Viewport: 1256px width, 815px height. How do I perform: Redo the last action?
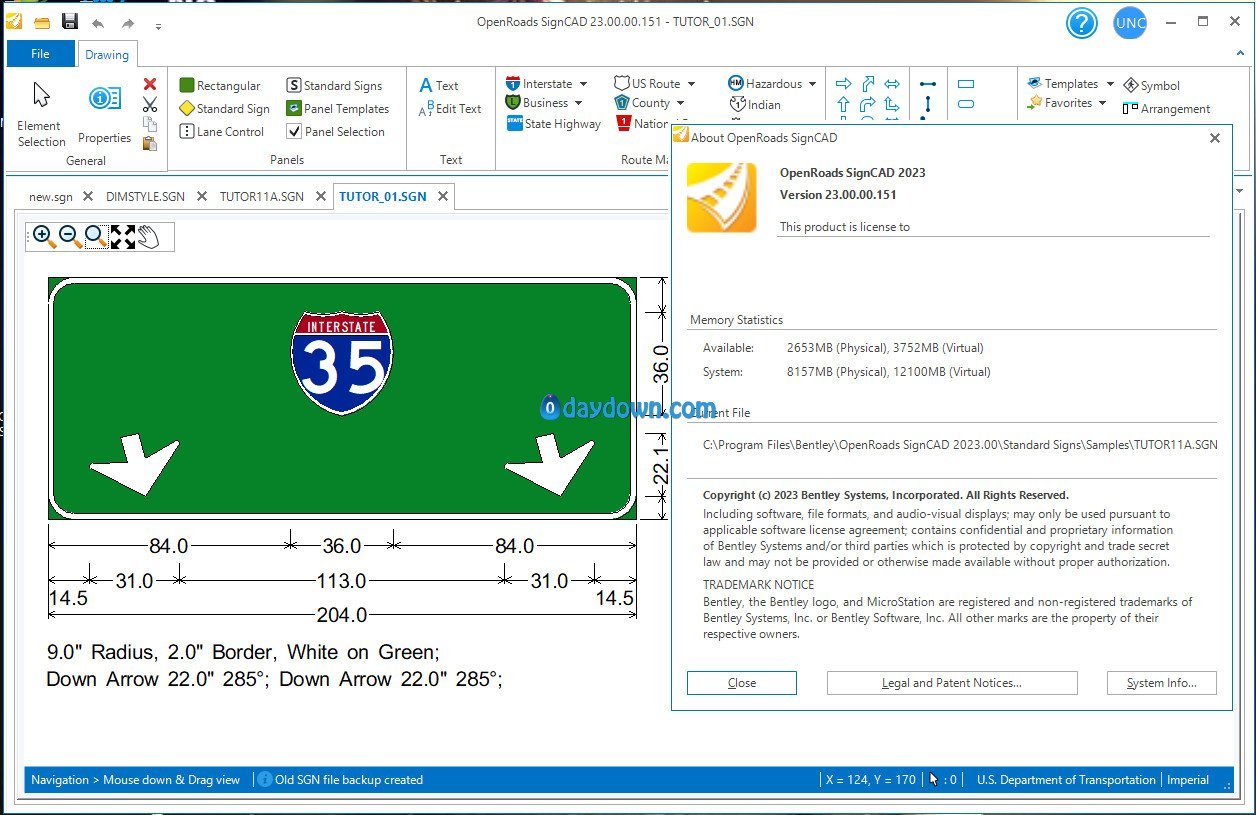(x=128, y=23)
